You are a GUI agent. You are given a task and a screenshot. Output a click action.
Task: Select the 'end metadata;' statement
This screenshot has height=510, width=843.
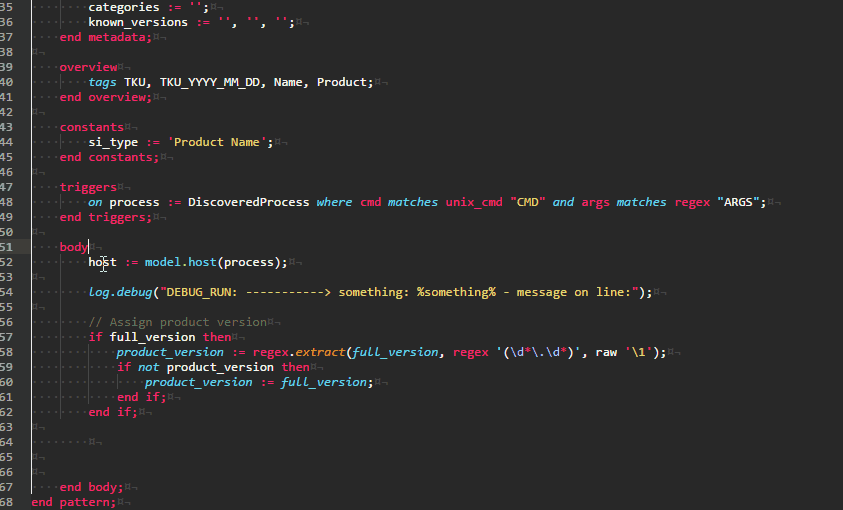[106, 38]
